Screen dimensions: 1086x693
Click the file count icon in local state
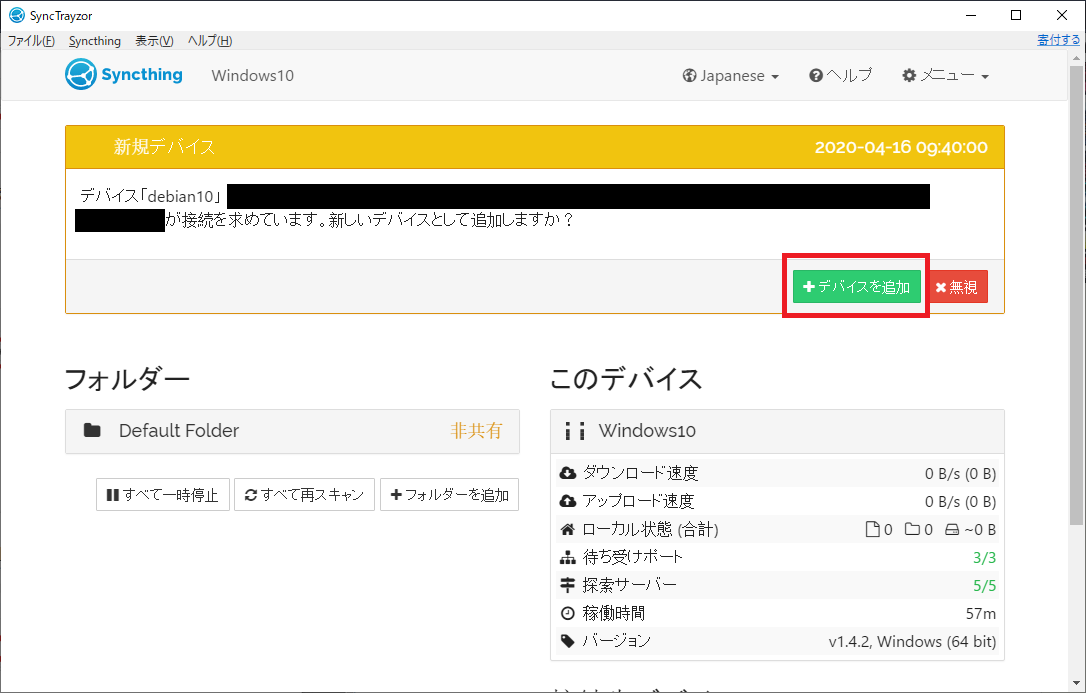coord(873,530)
